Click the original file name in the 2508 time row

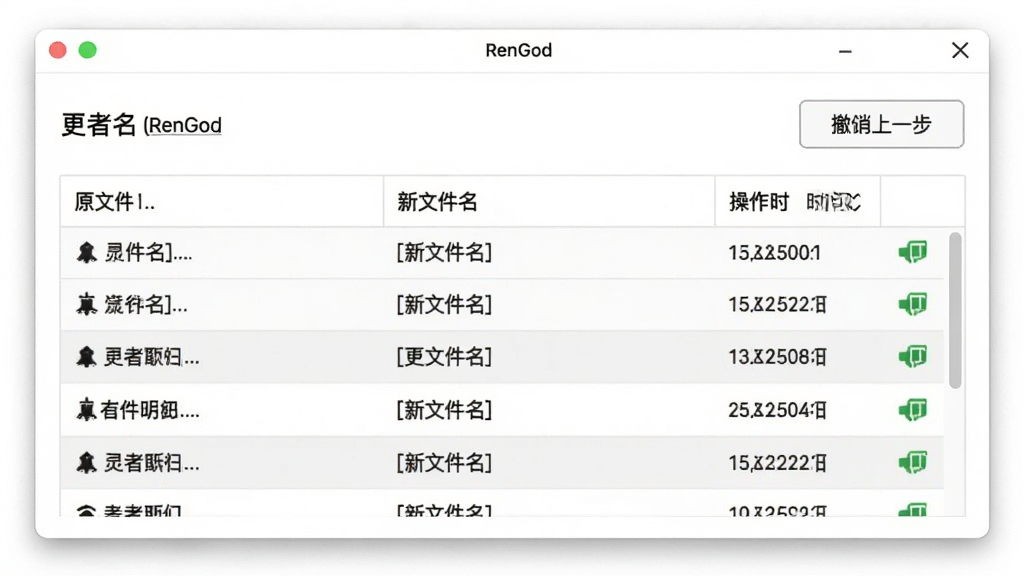pos(152,357)
